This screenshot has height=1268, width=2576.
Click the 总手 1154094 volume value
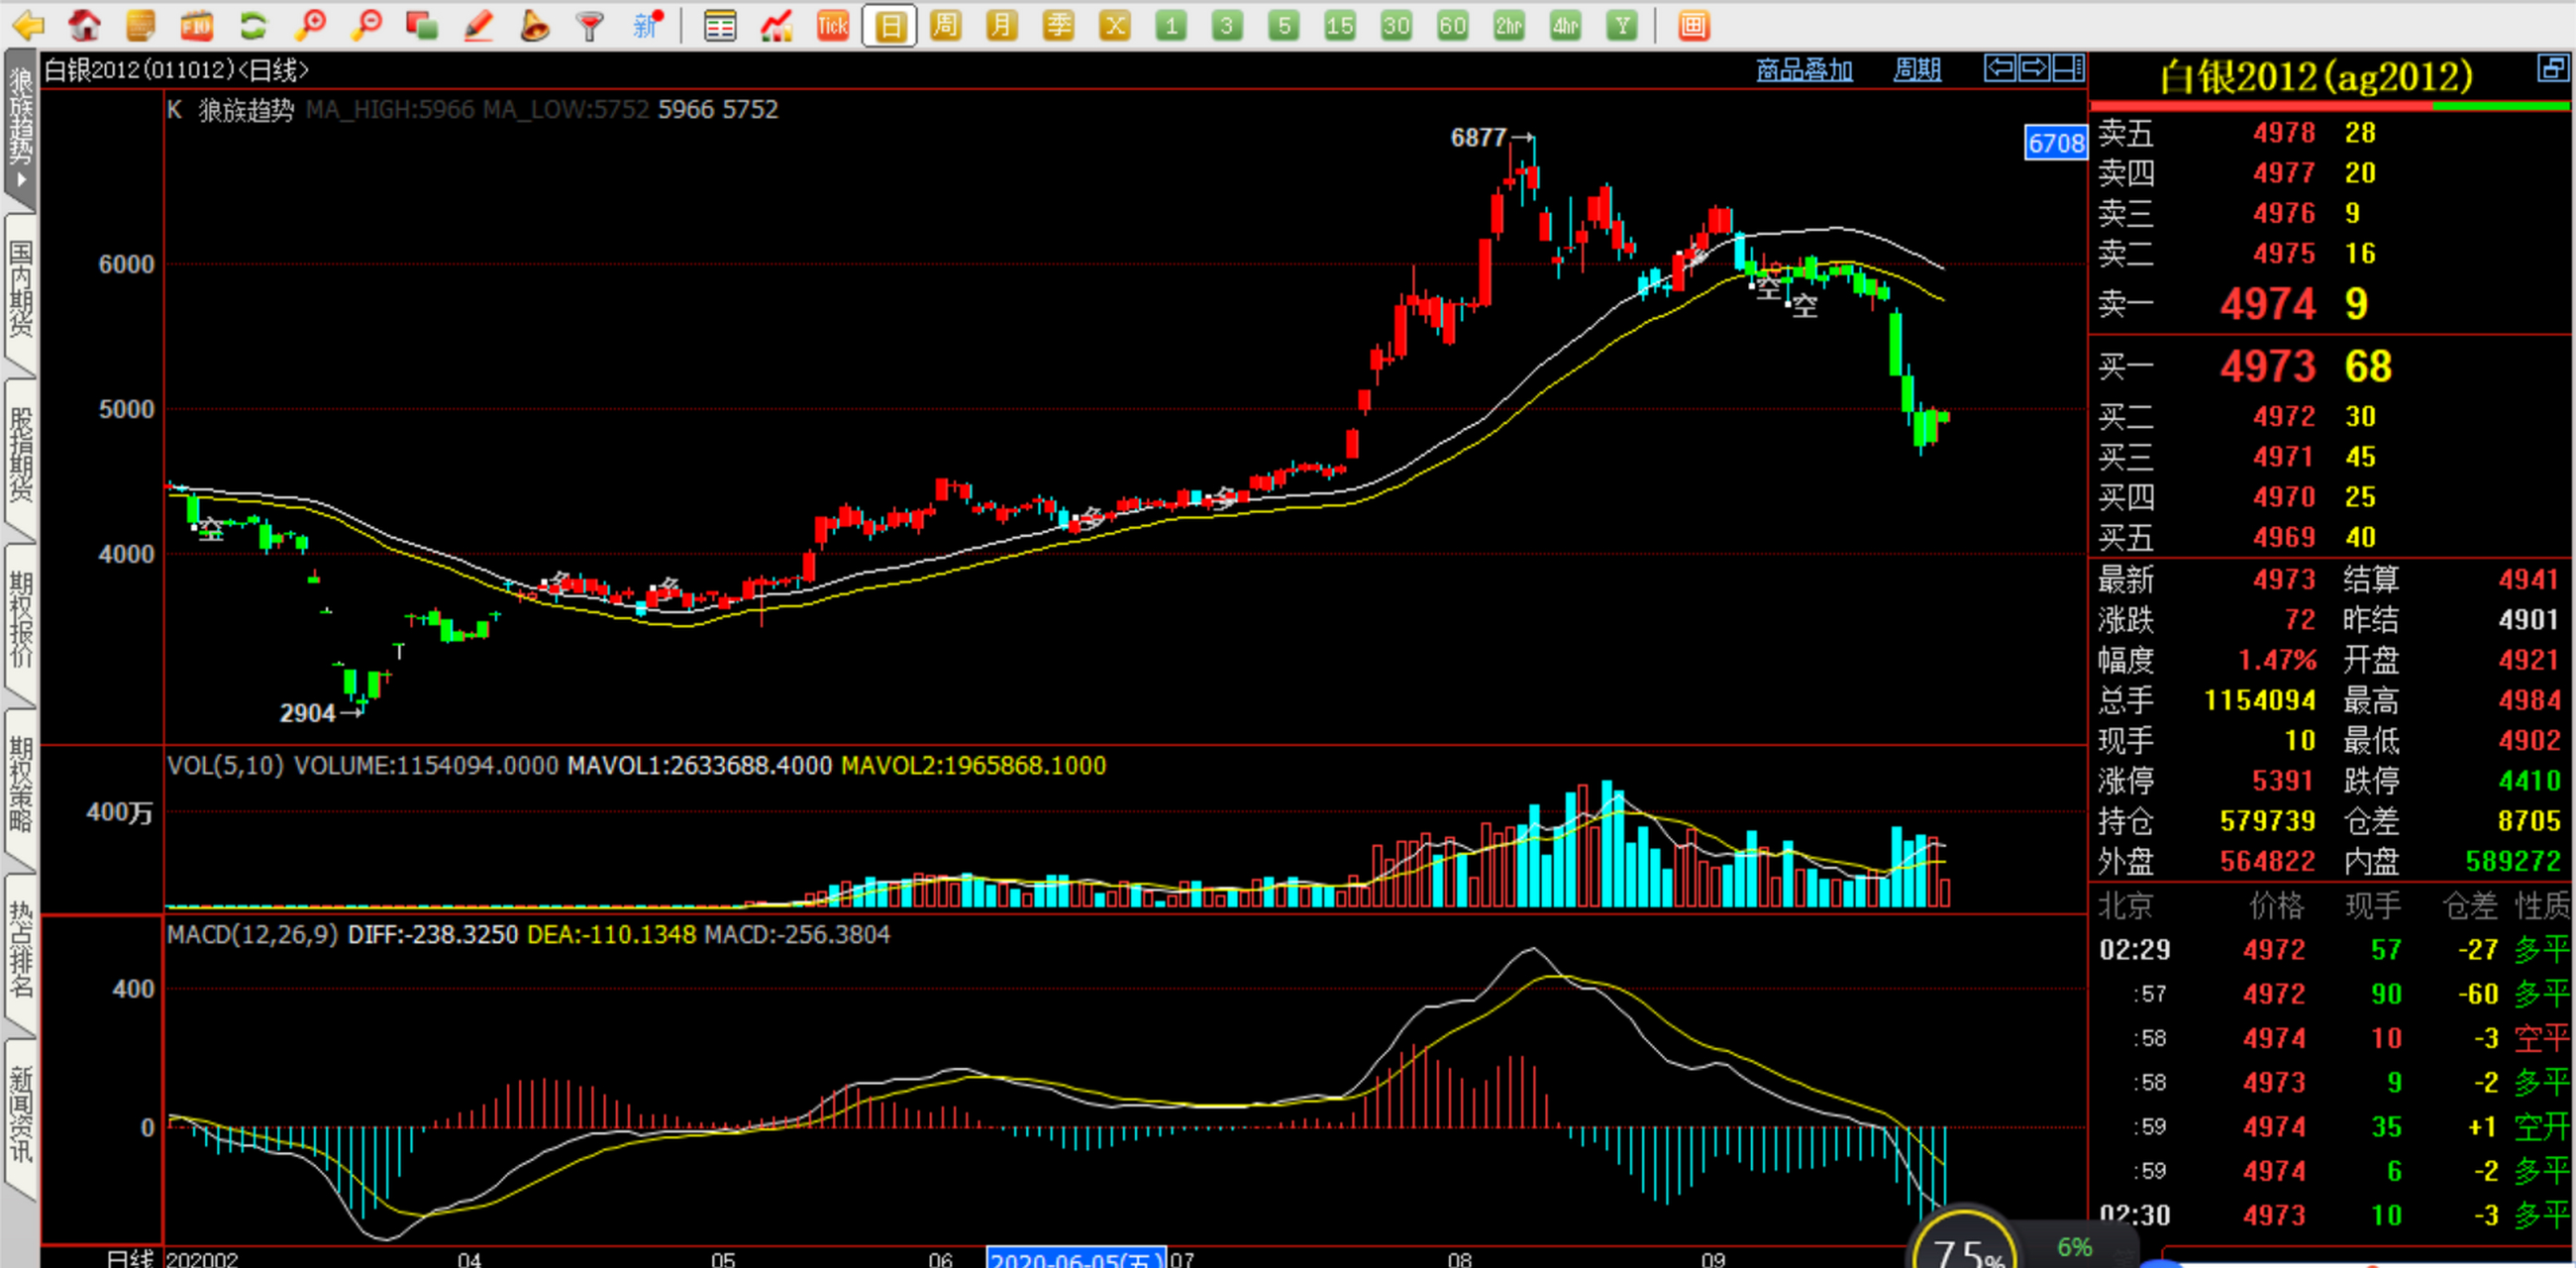click(2259, 700)
